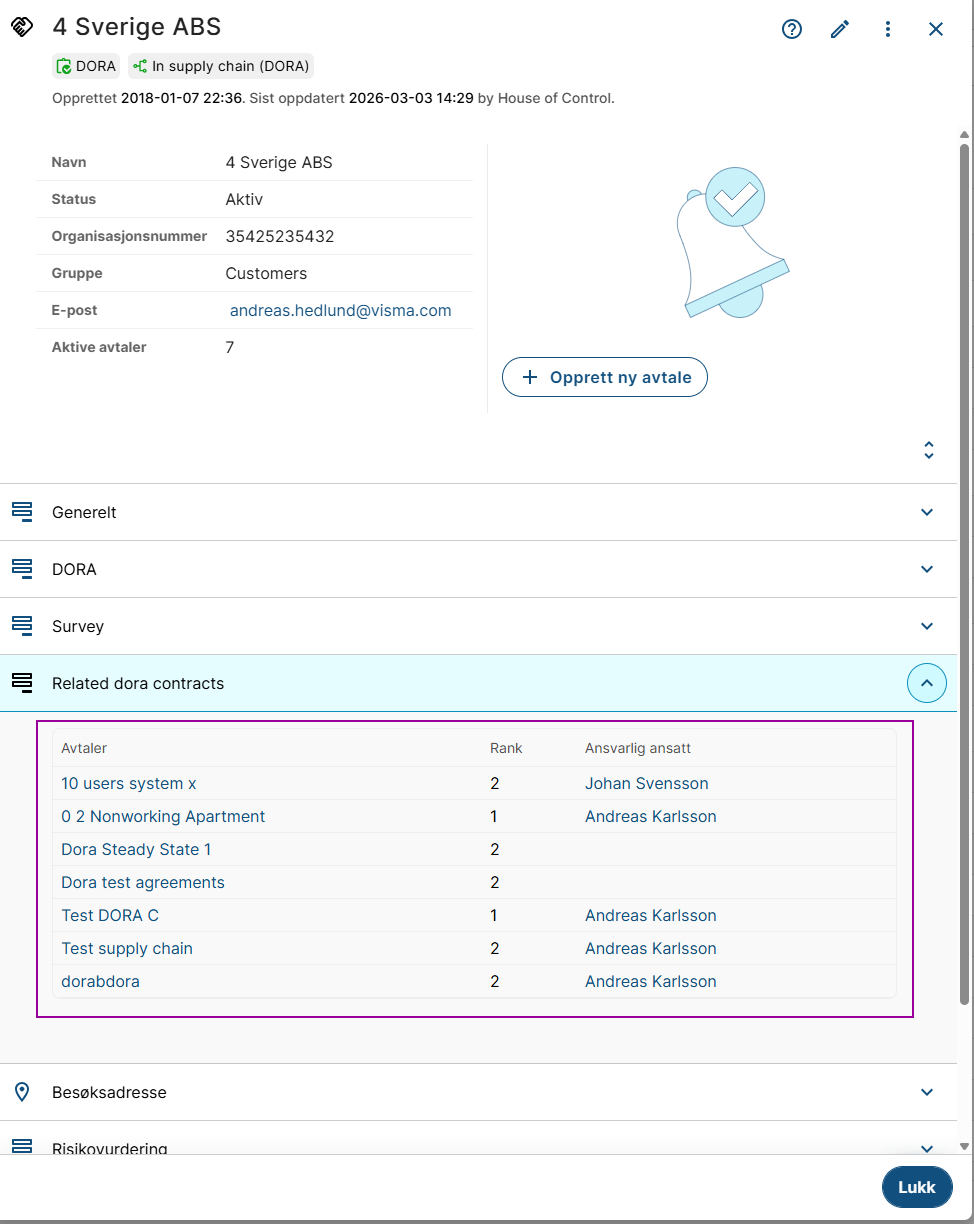Click the pencil edit icon
Viewport: 974px width, 1224px height.
point(840,29)
